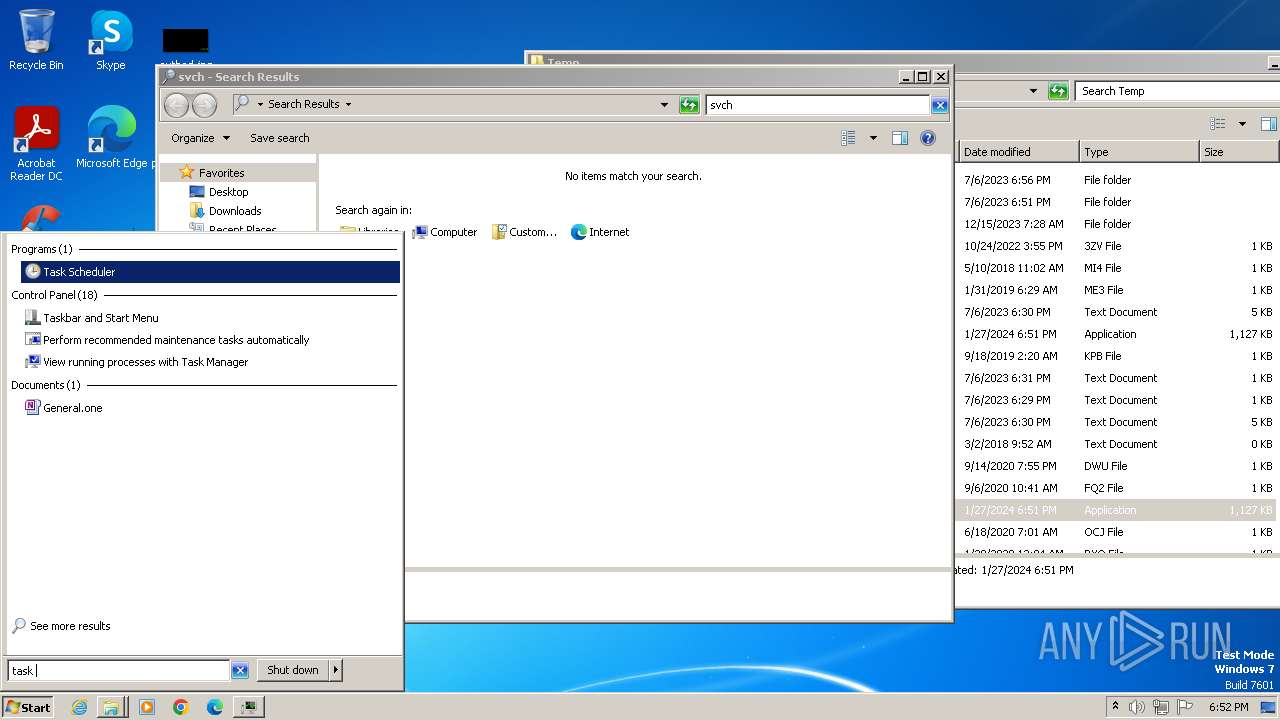Click the Start menu search input field

(119, 671)
